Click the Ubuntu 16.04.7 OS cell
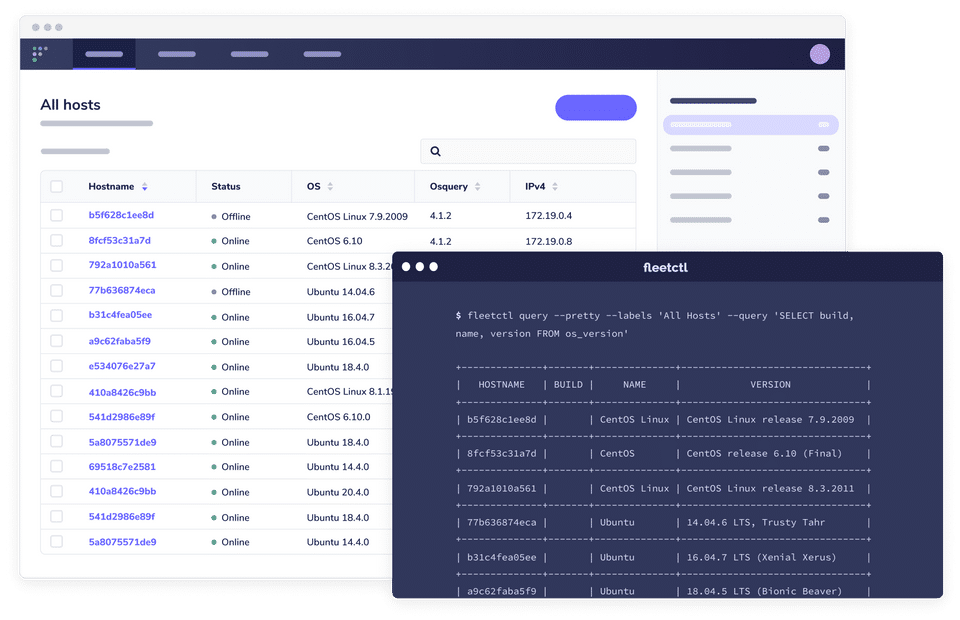 click(340, 318)
